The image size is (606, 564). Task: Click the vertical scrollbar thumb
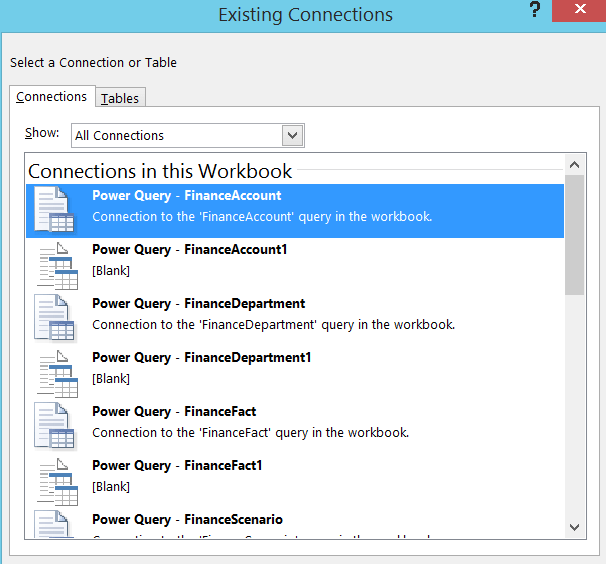(574, 235)
